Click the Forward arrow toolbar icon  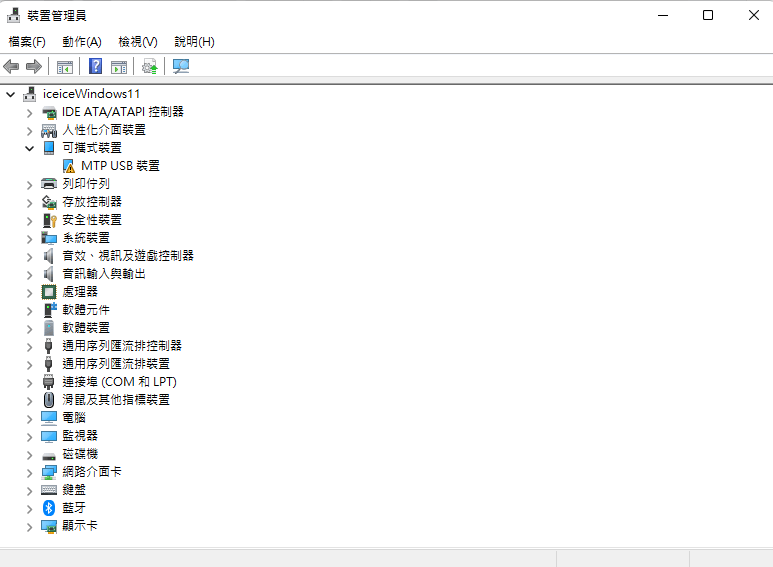(34, 66)
